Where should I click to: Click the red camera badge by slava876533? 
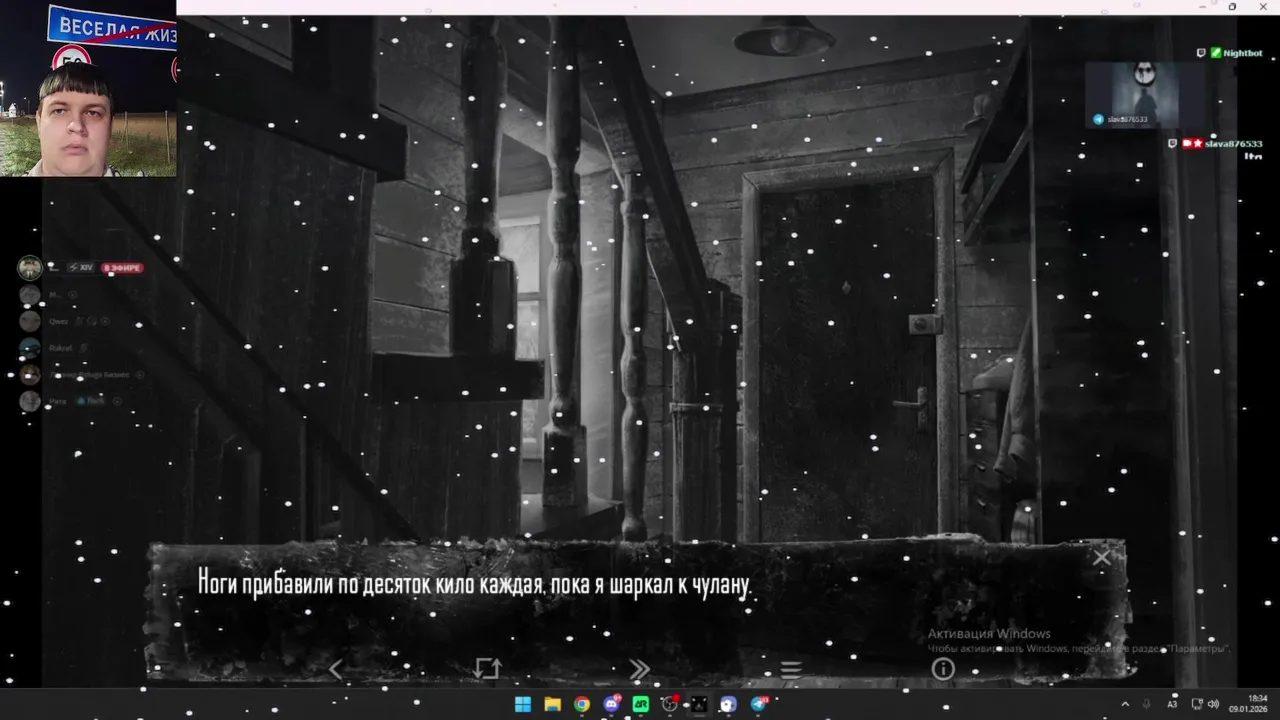pos(1187,143)
